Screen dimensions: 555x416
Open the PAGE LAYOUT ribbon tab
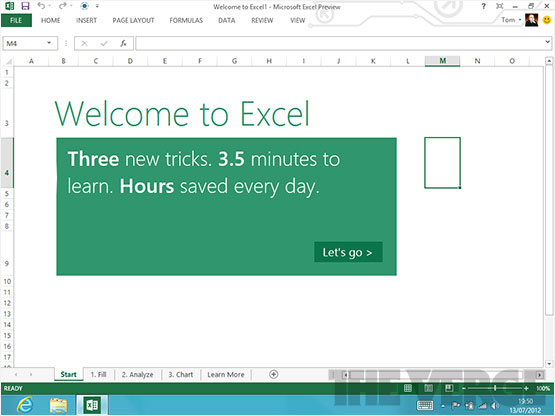133,21
